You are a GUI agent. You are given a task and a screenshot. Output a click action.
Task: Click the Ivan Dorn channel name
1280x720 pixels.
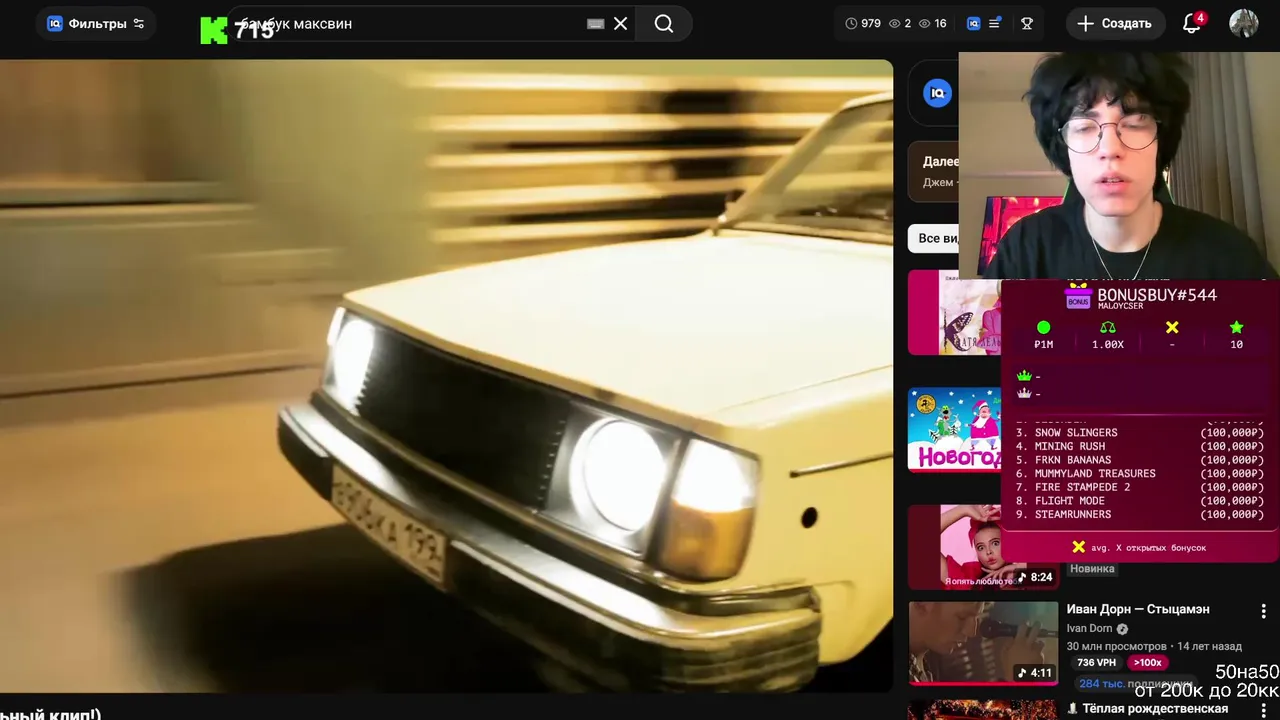tap(1089, 628)
